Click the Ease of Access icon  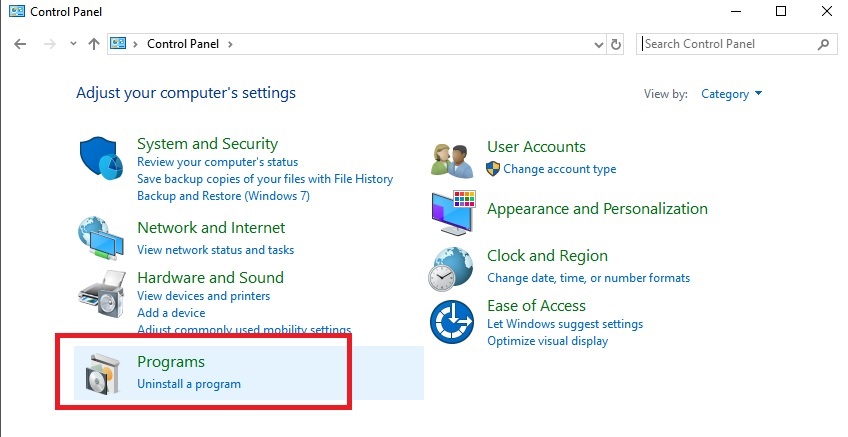pos(451,322)
